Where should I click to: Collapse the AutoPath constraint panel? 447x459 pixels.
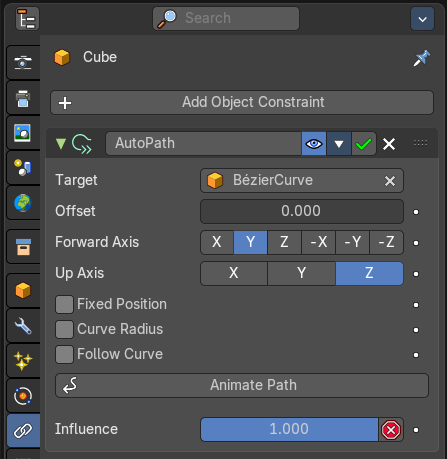pos(61,144)
